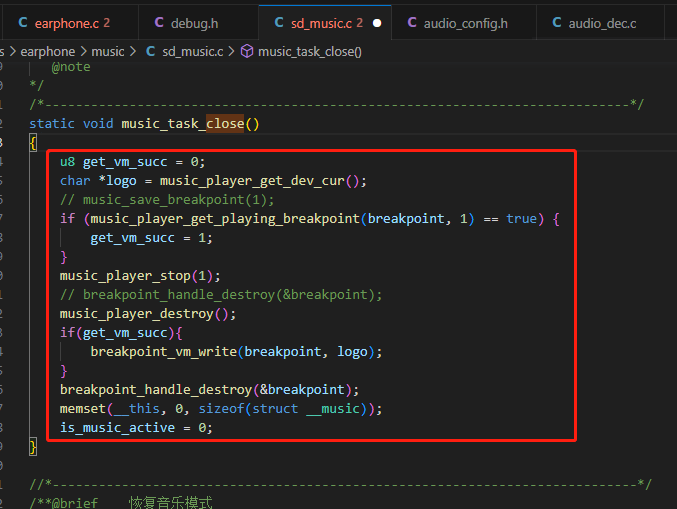Open the earphone breadcrumb folder
Screen dimensions: 677x509
pos(47,52)
